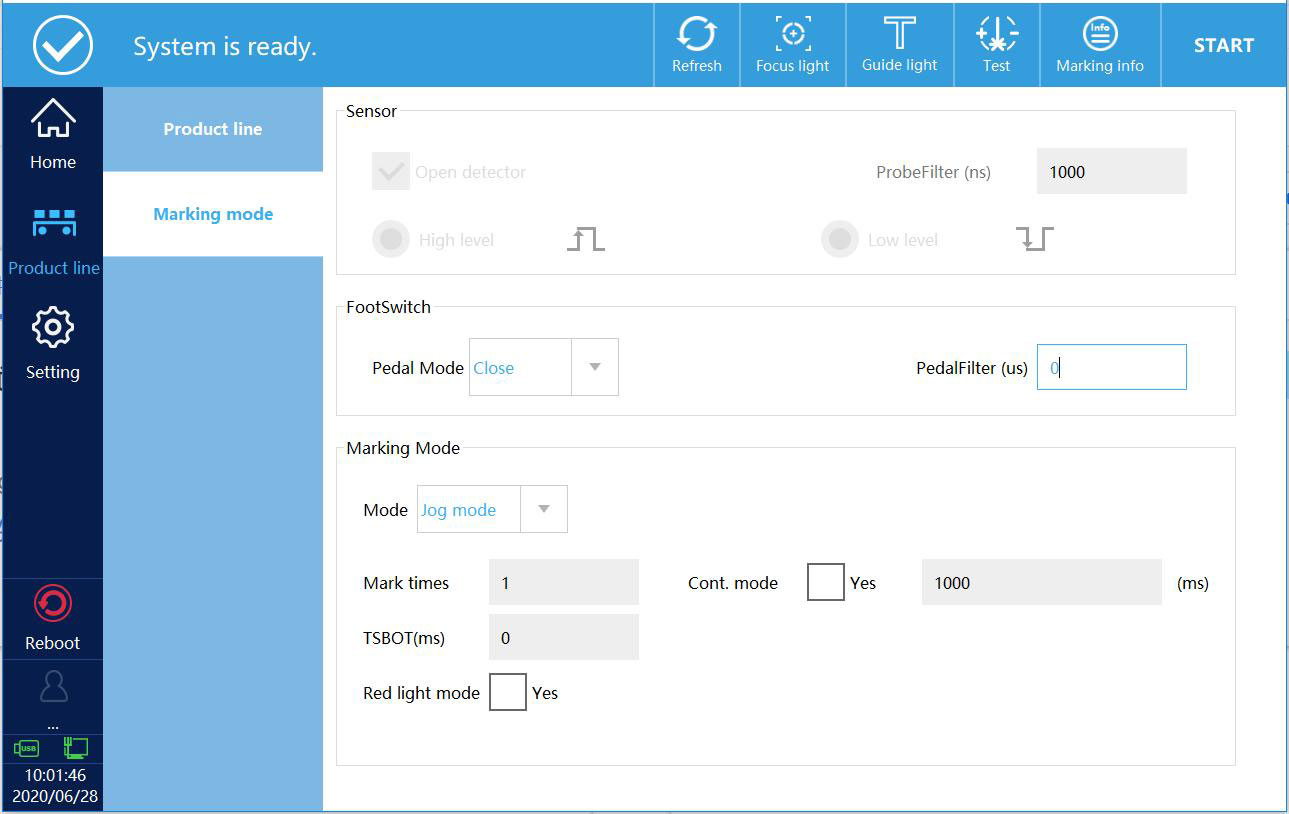
Task: Open Product line sidebar section
Action: (53, 241)
